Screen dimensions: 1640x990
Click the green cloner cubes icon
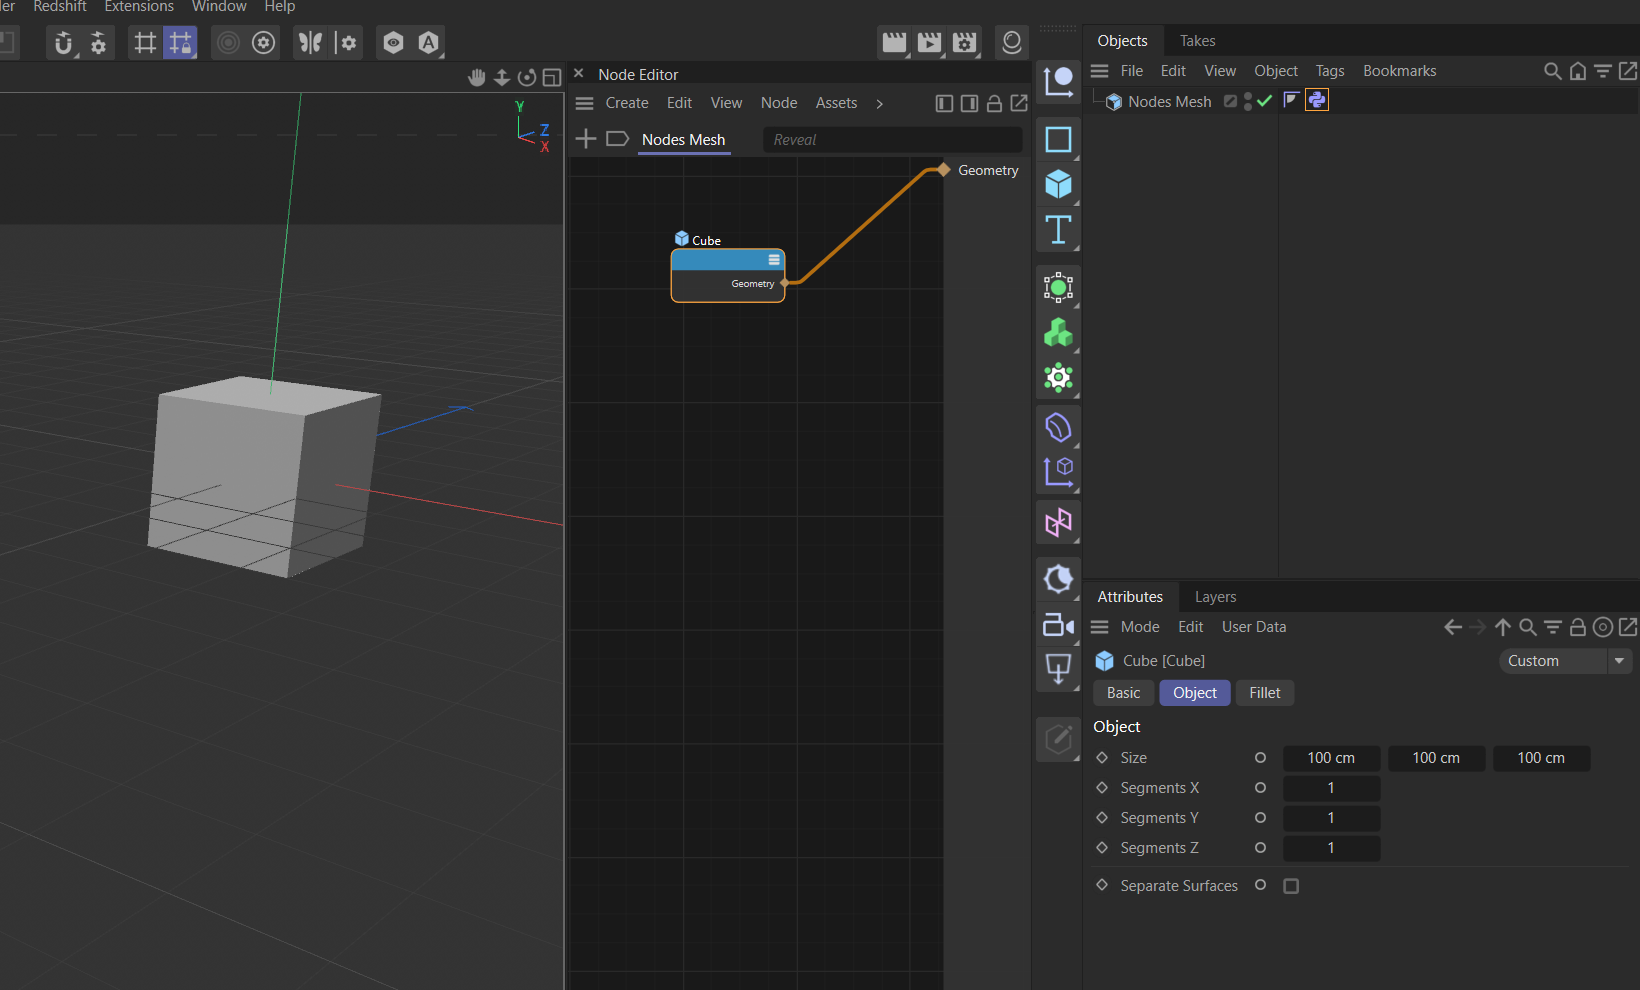pos(1058,333)
